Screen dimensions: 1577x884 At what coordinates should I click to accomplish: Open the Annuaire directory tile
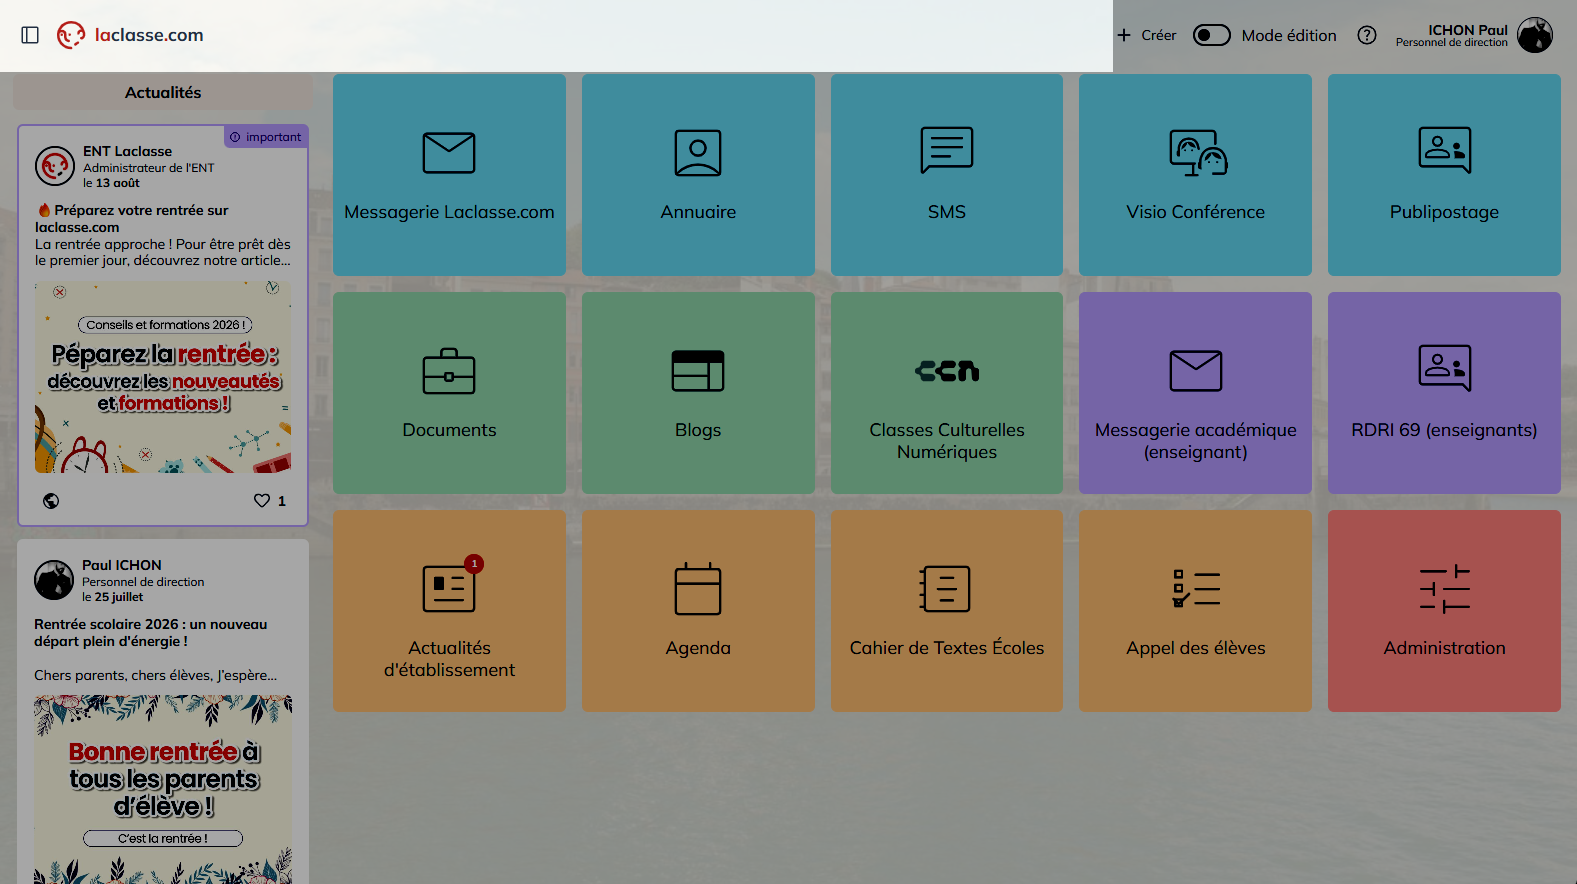pos(698,175)
